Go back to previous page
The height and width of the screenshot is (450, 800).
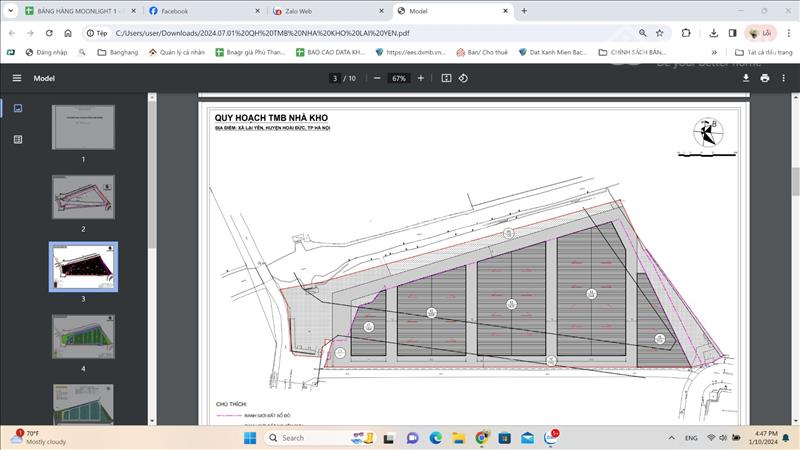12,33
